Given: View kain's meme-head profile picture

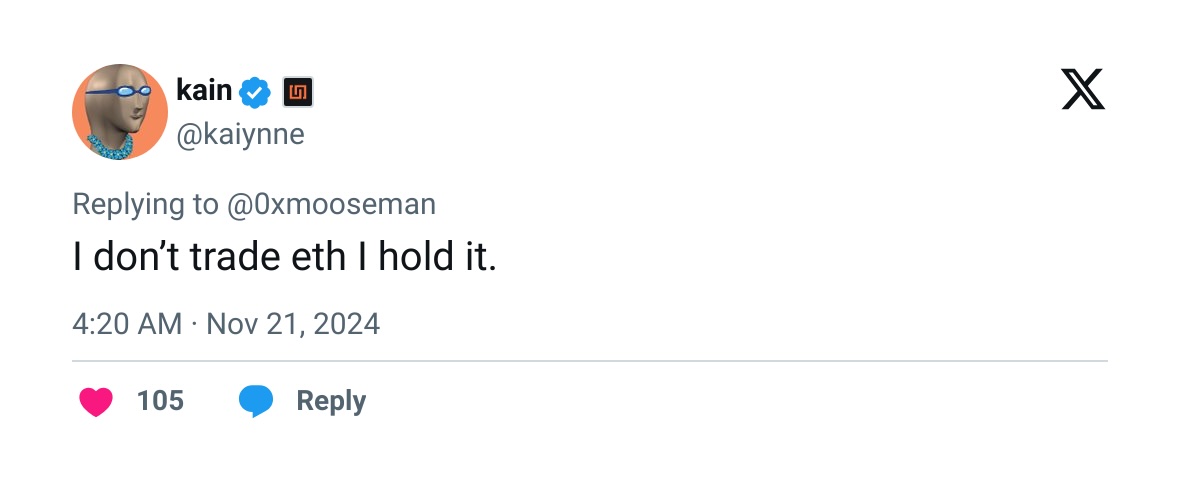Looking at the screenshot, I should point(120,111).
